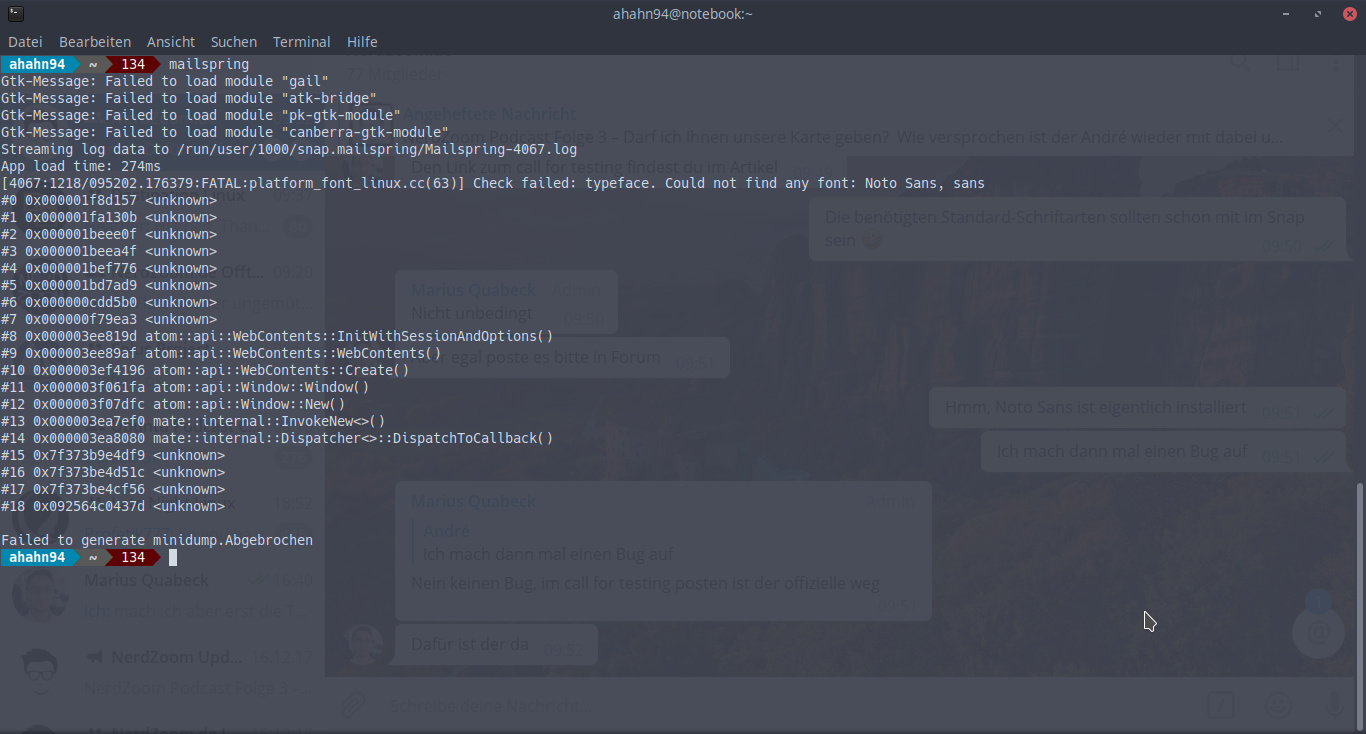Screen dimensions: 1366x734
Task: Click the 'Failed to generate minidump' line
Action: 157,540
